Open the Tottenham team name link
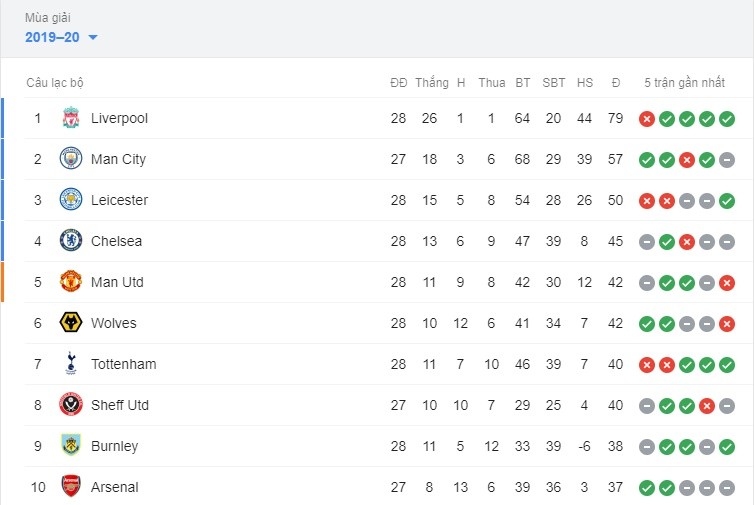 [x=123, y=364]
